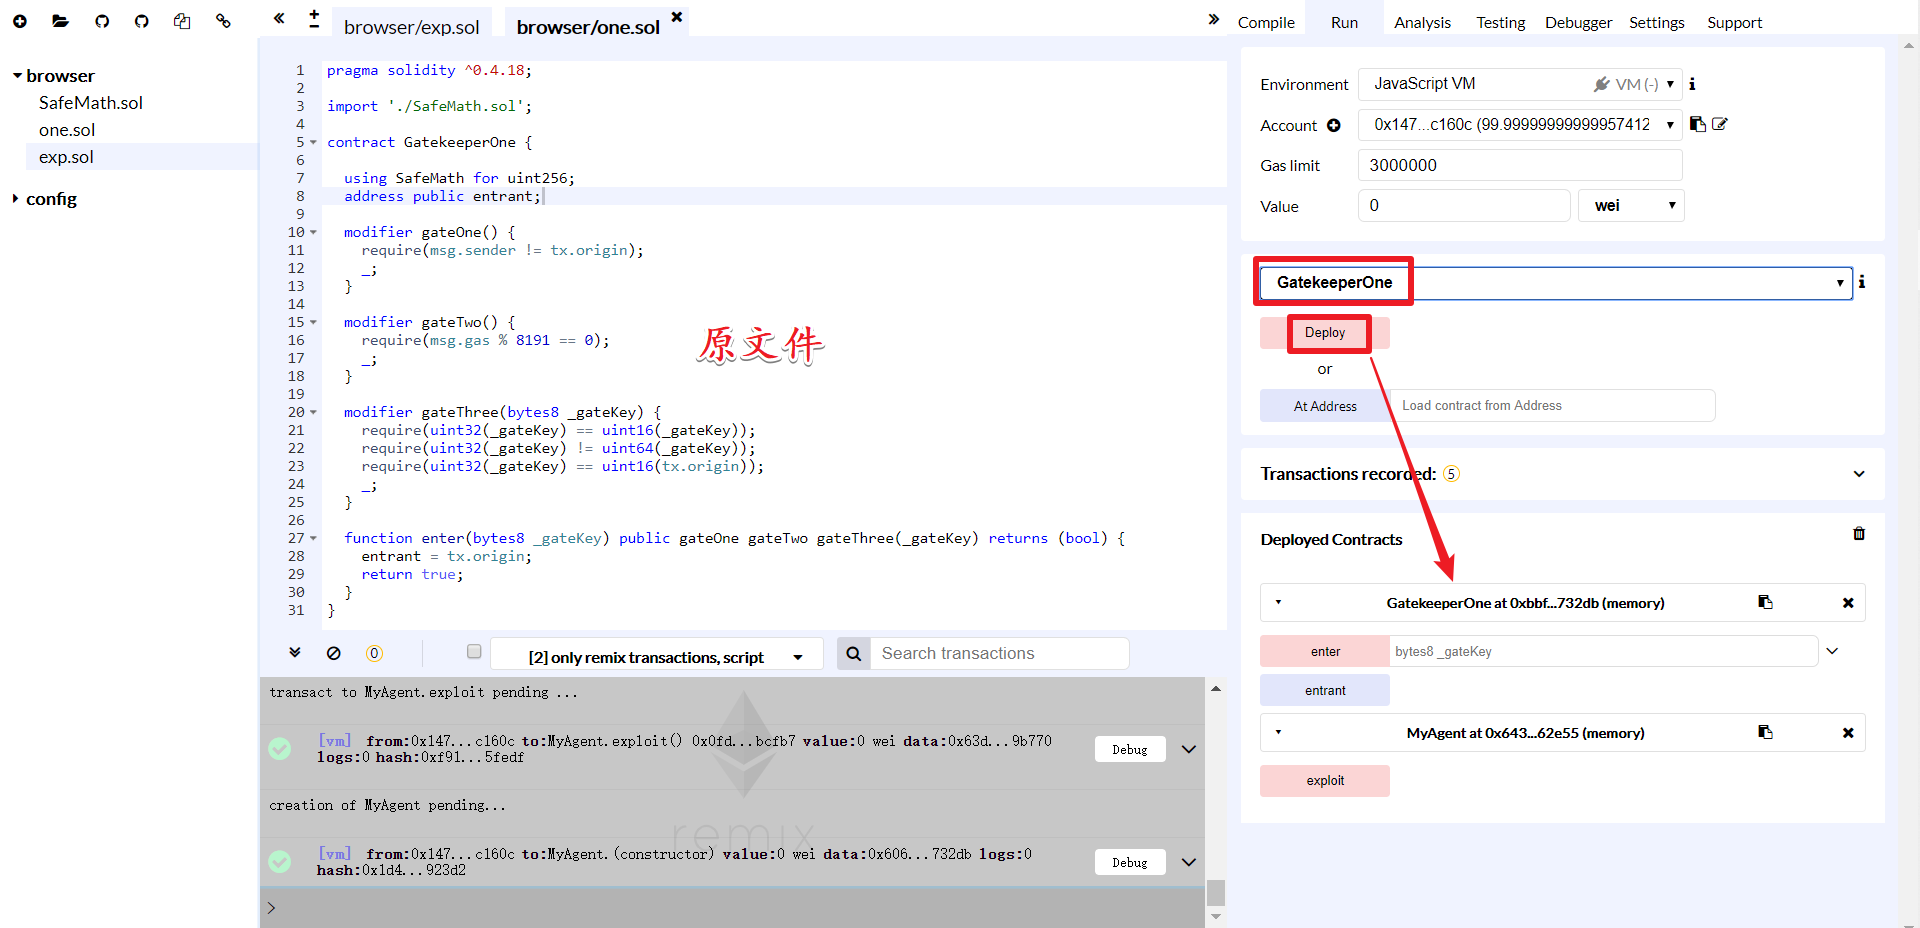Select exp.sol in file explorer
Image resolution: width=1920 pixels, height=928 pixels.
[x=66, y=157]
